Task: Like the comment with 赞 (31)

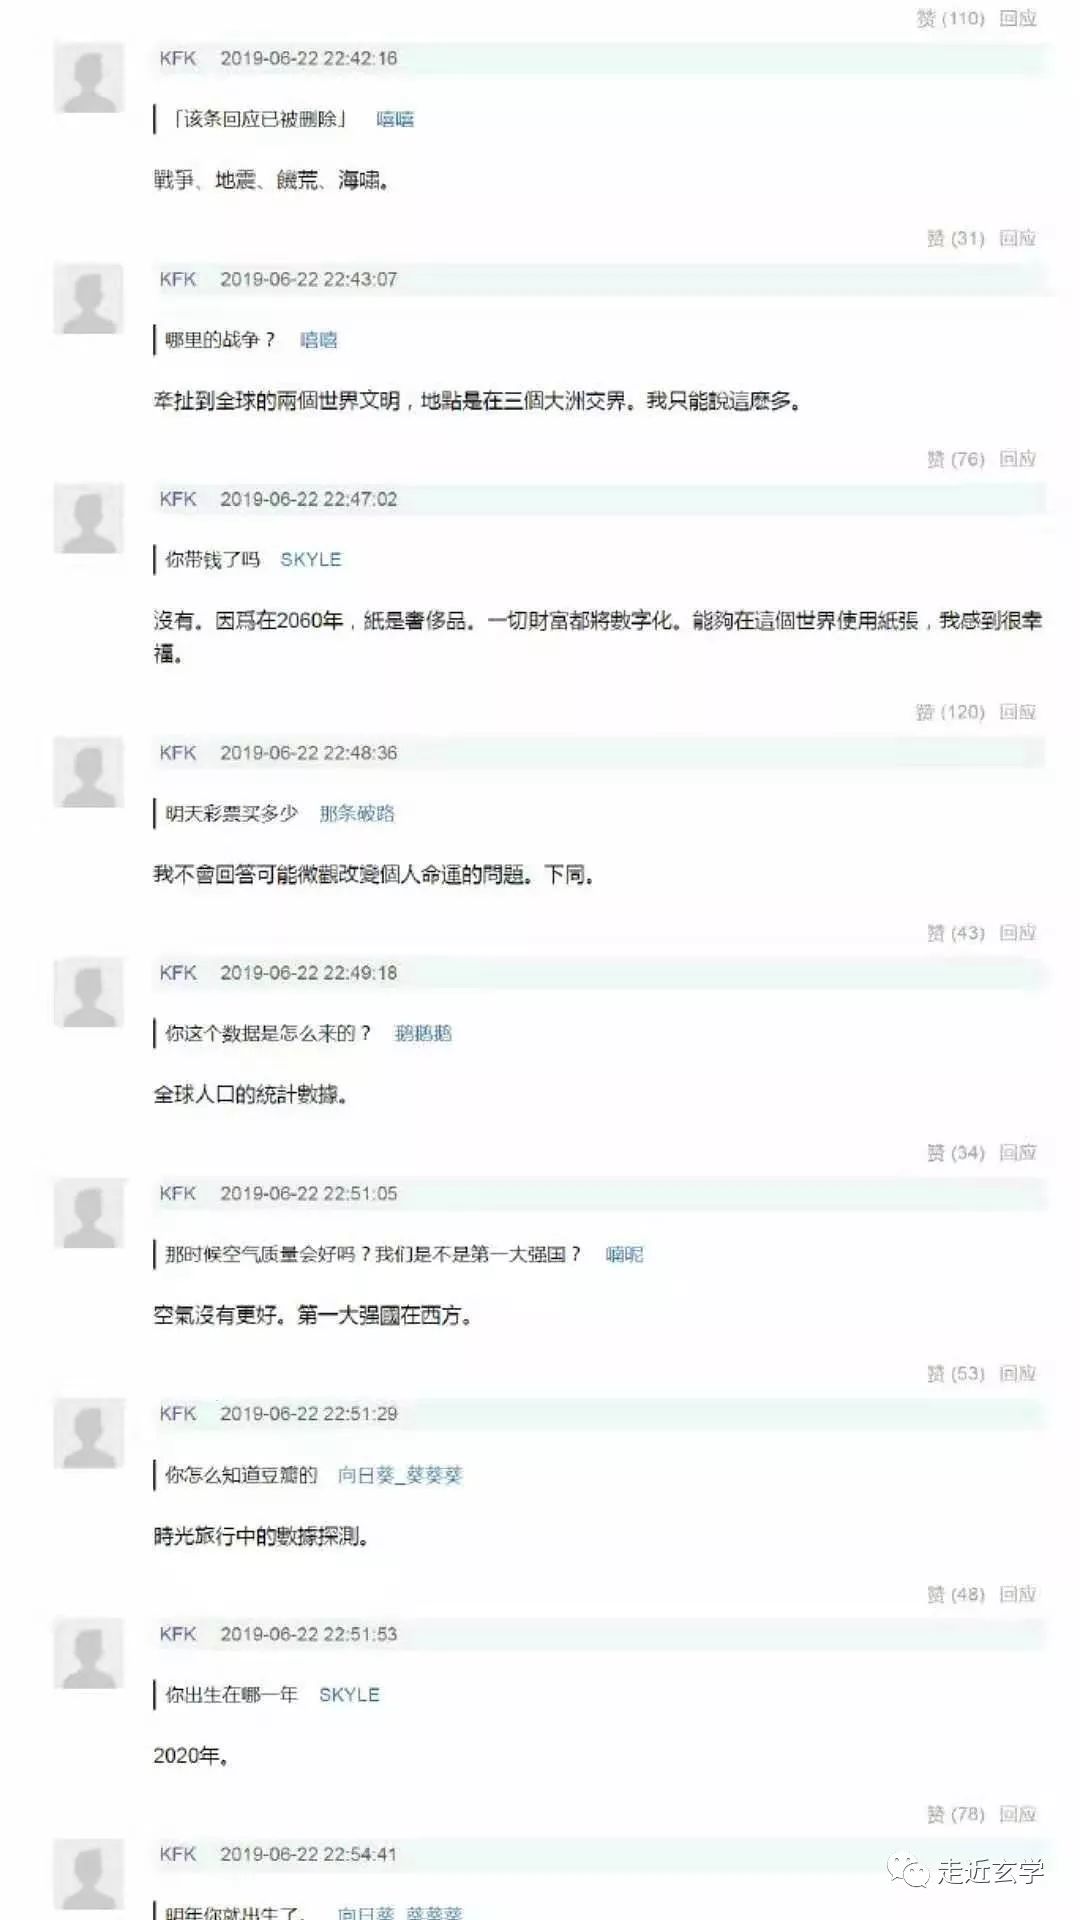Action: (x=956, y=238)
